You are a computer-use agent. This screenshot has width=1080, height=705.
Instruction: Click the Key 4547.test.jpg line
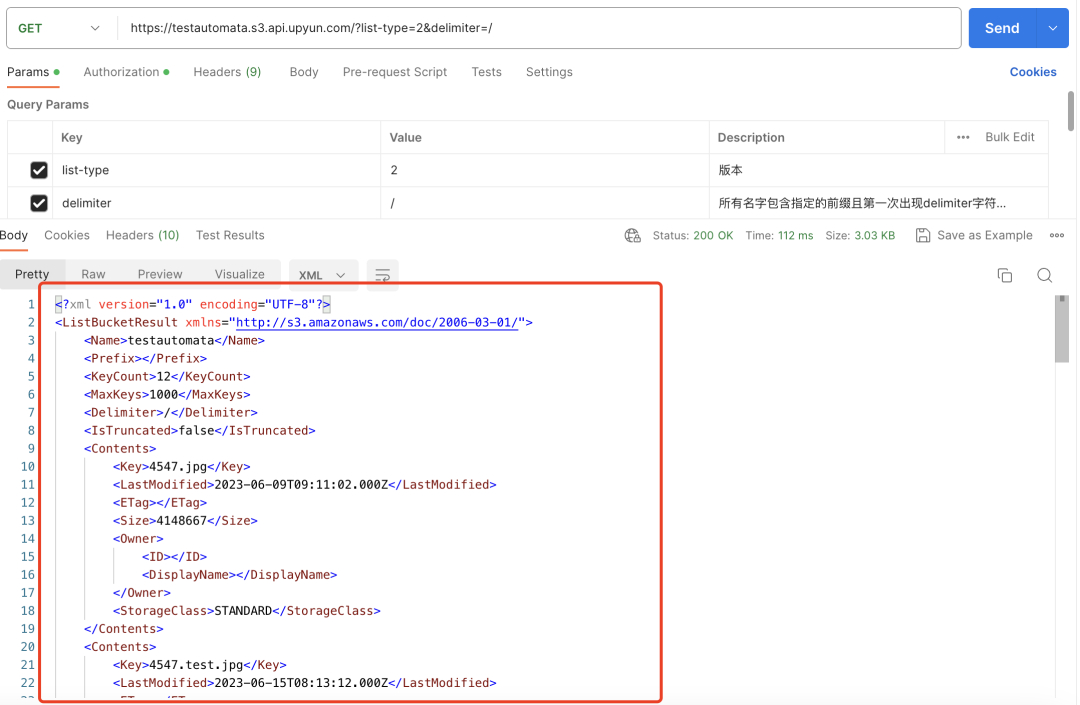point(200,665)
